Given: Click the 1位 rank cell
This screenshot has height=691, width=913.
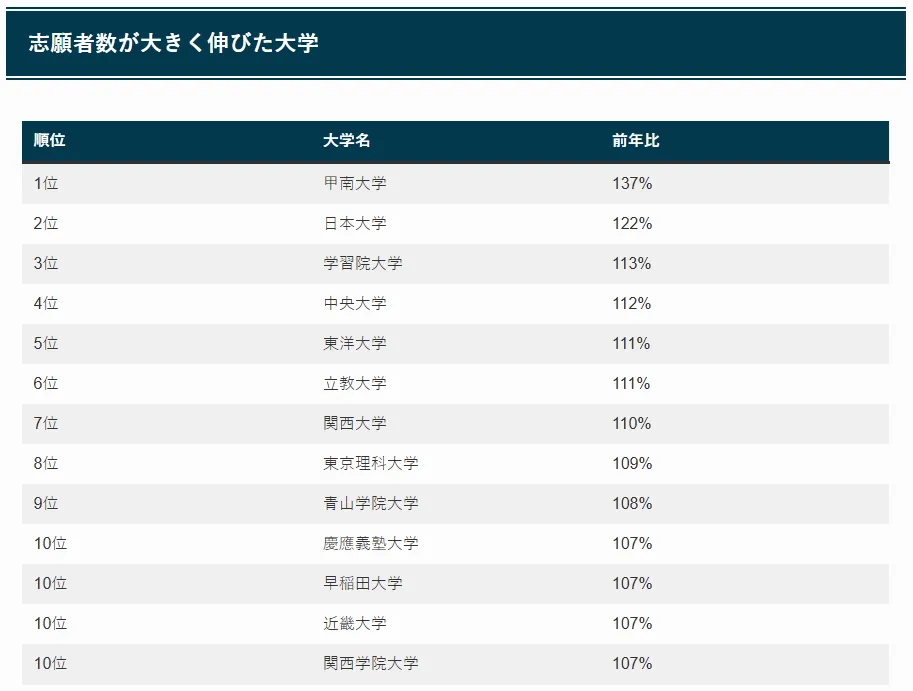Looking at the screenshot, I should coord(46,183).
